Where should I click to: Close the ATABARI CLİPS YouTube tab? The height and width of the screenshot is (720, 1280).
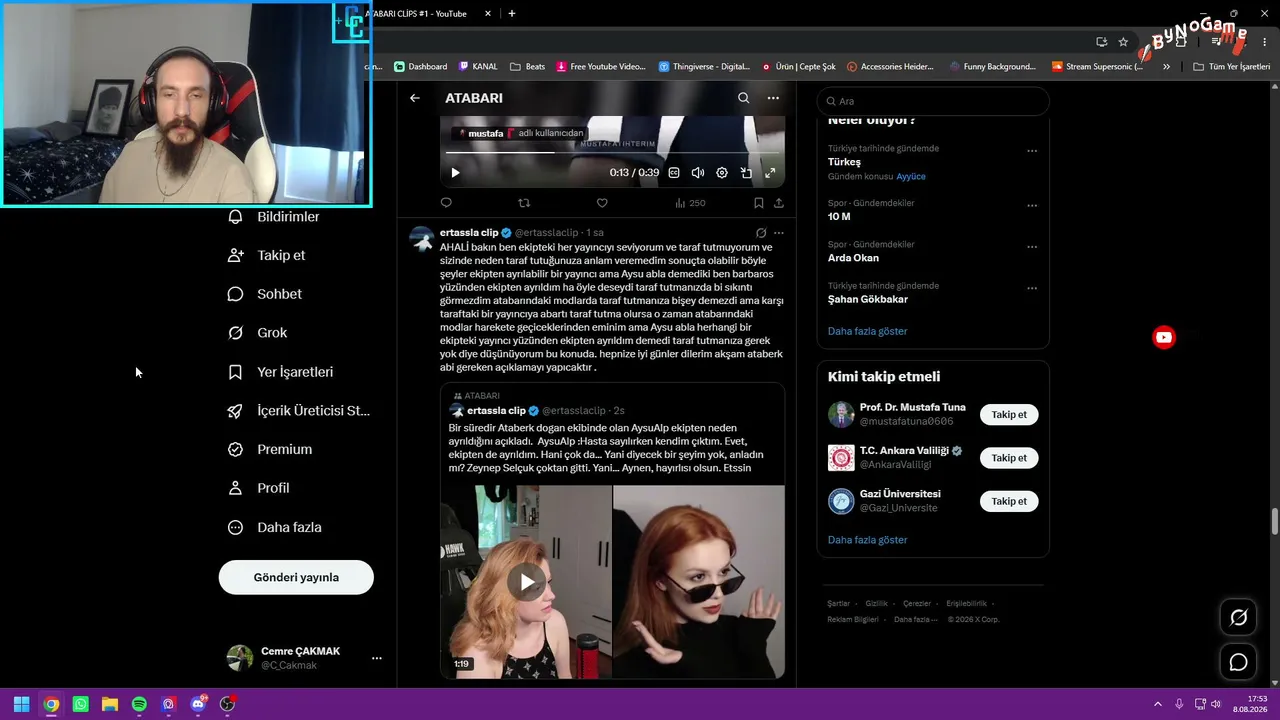pyautogui.click(x=488, y=14)
